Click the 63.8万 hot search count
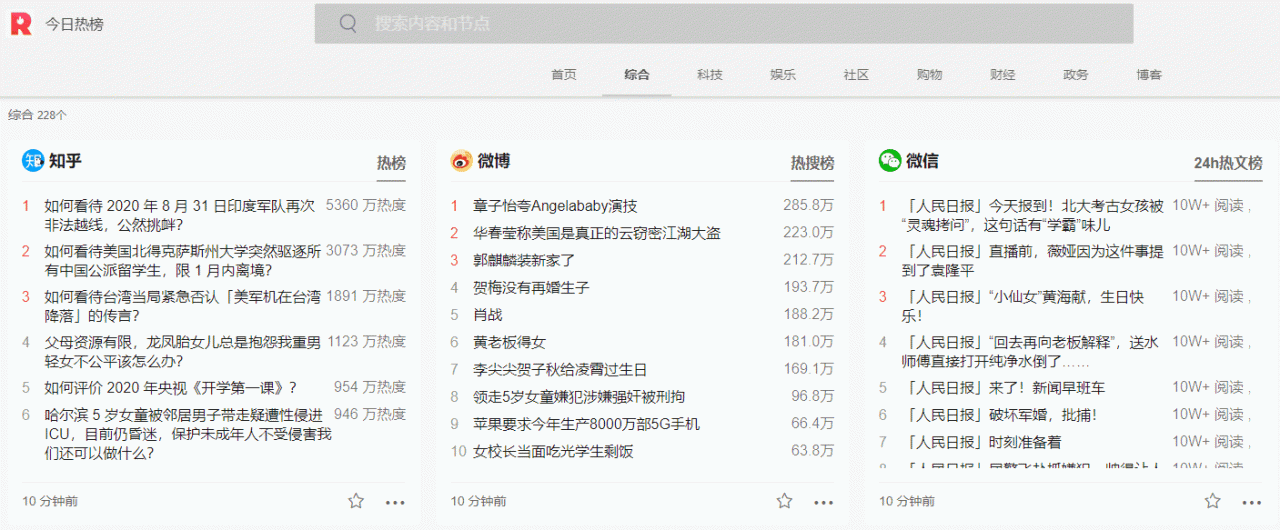Screen dimensions: 1280x530 813,451
